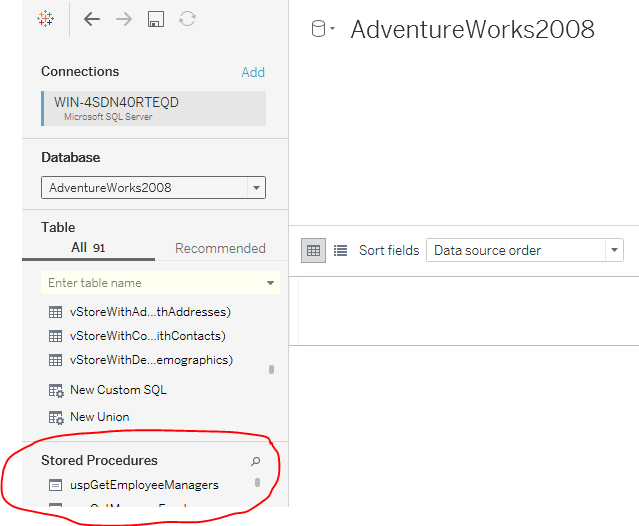Click the AdventureWorks2008 data source title
Image resolution: width=639 pixels, height=526 pixels.
[x=472, y=29]
